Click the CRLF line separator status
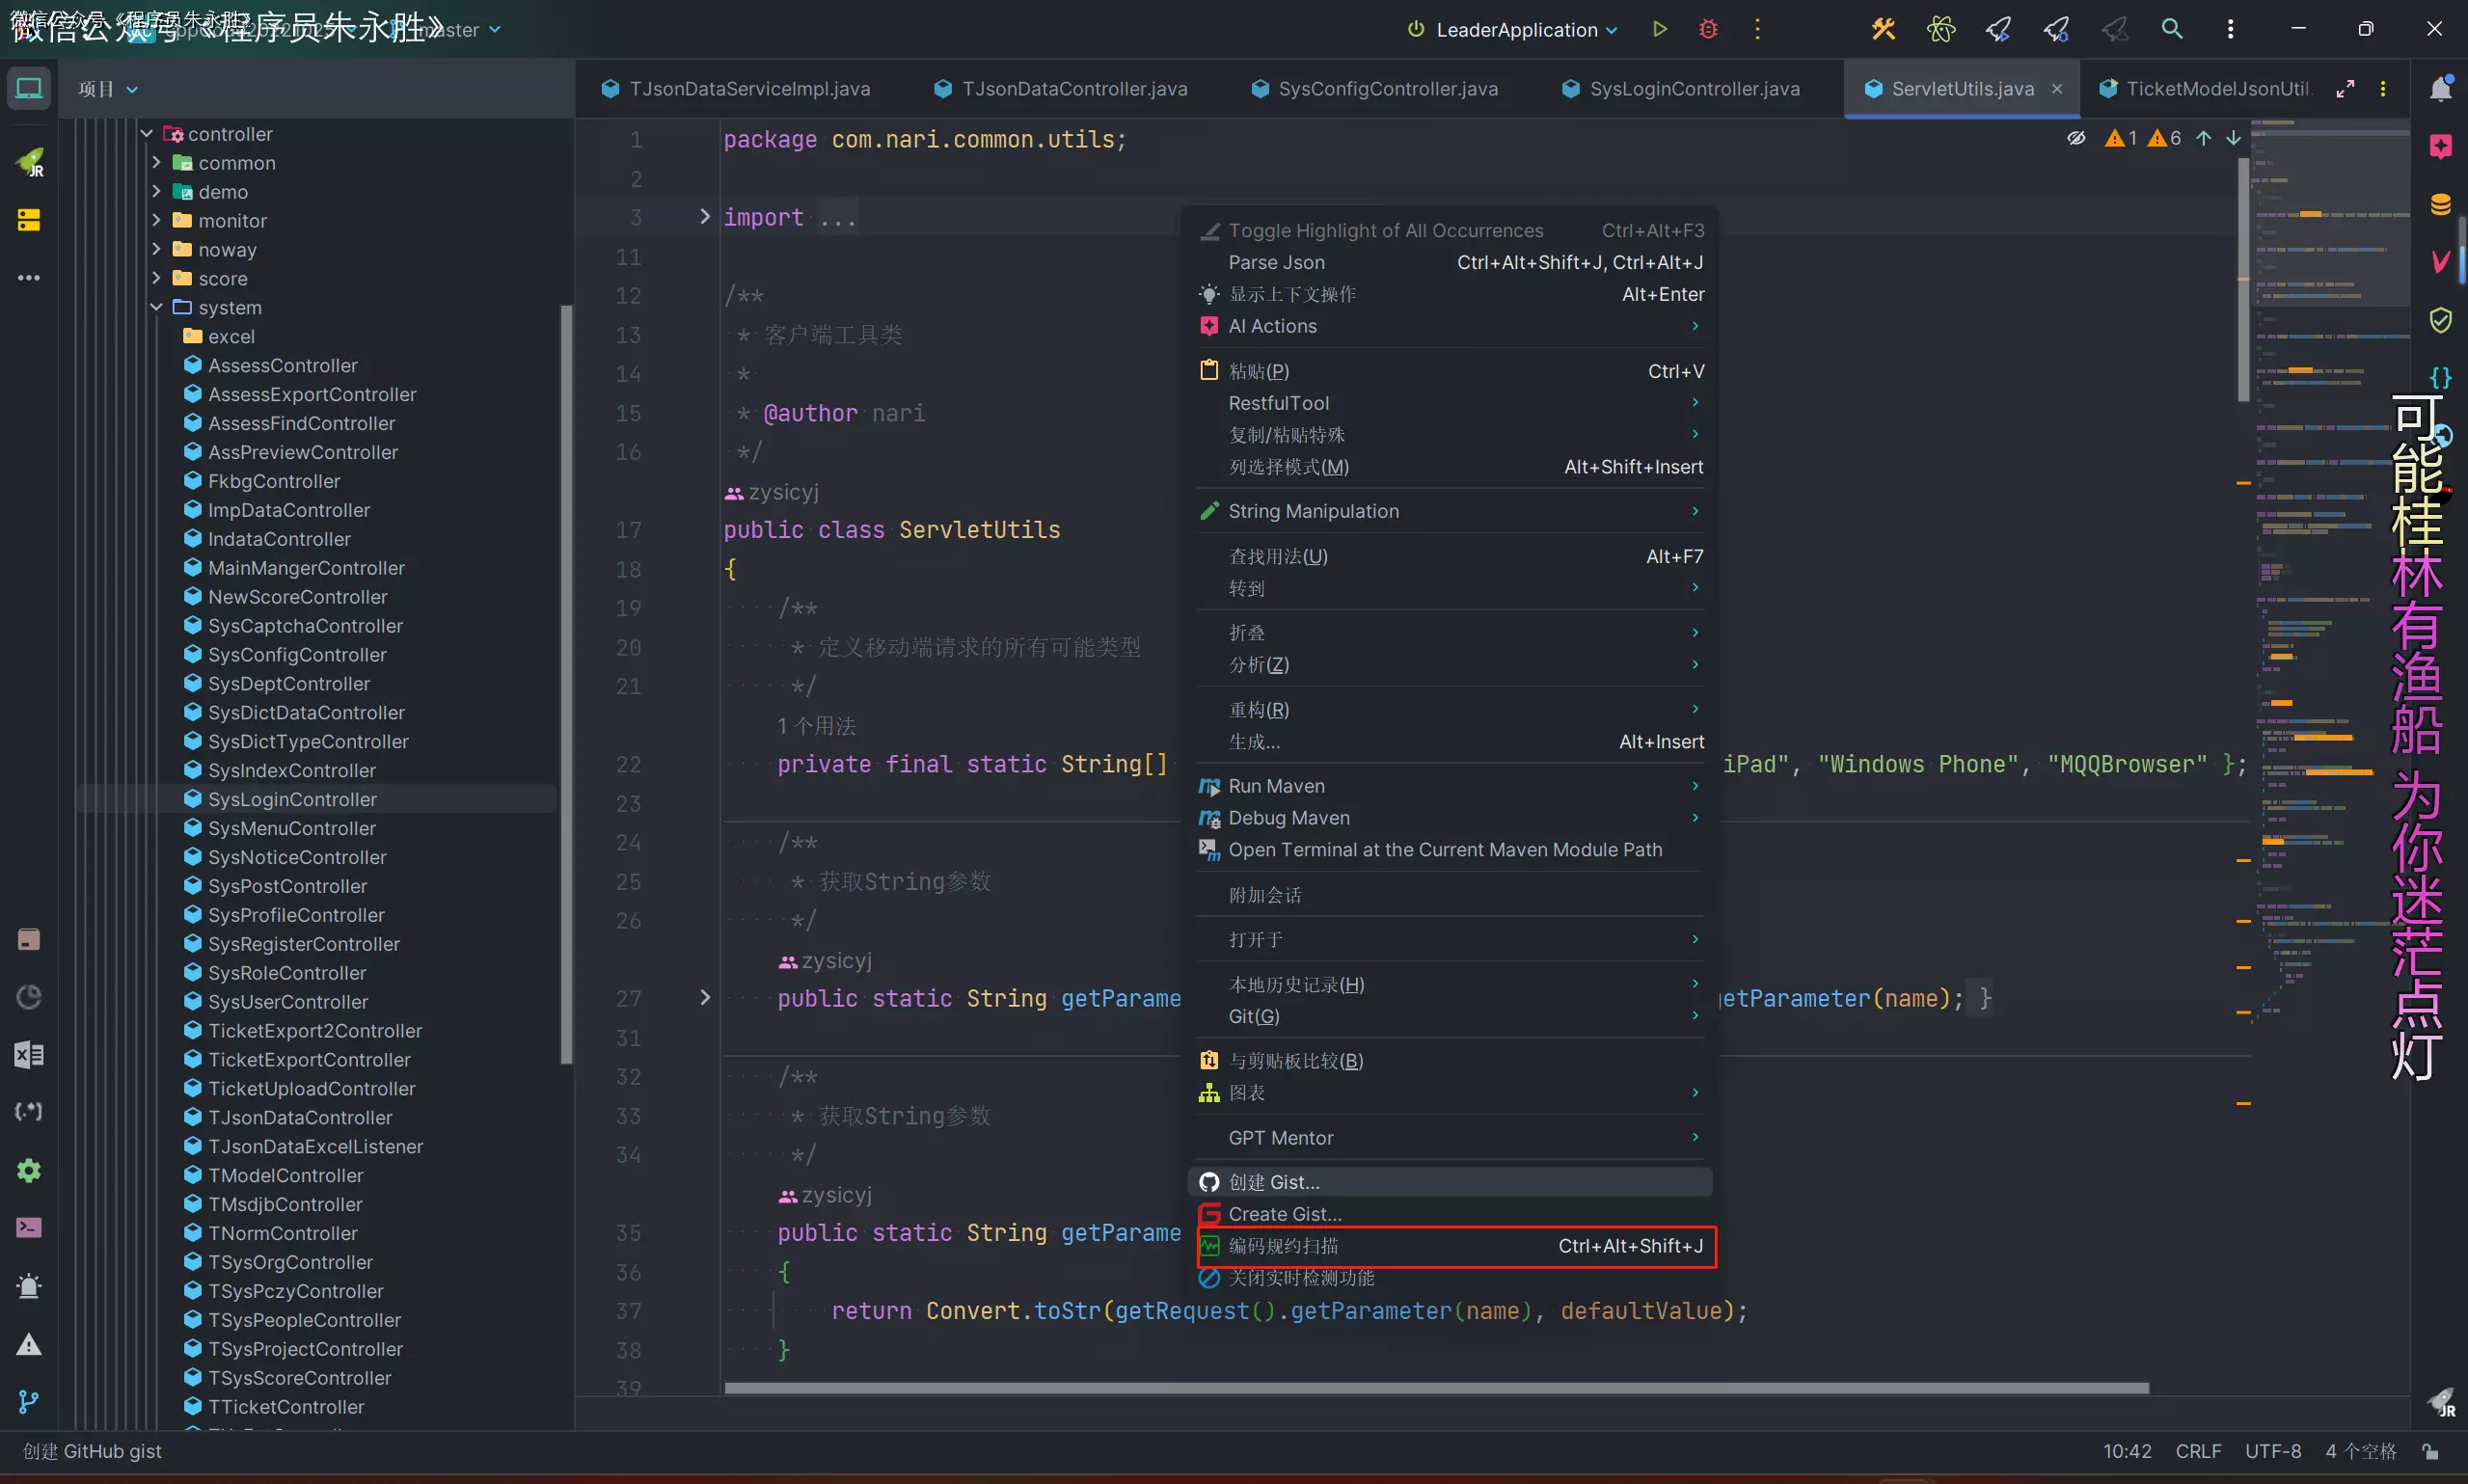Image resolution: width=2468 pixels, height=1484 pixels. pyautogui.click(x=2197, y=1451)
